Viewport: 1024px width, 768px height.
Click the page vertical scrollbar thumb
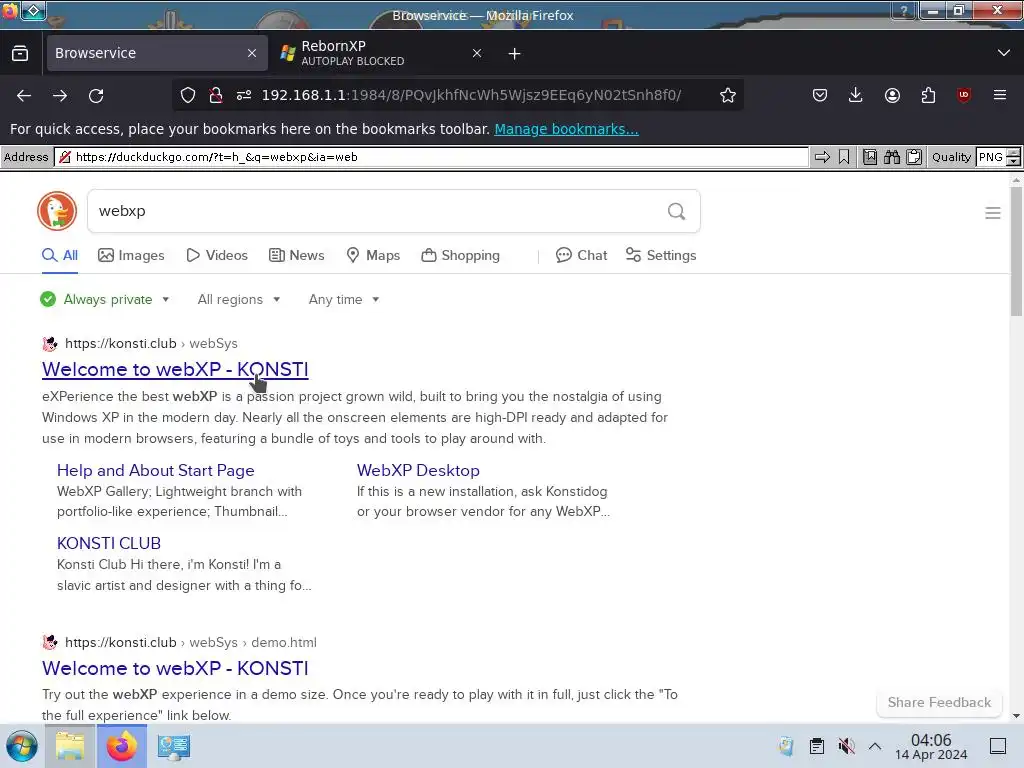click(1016, 251)
